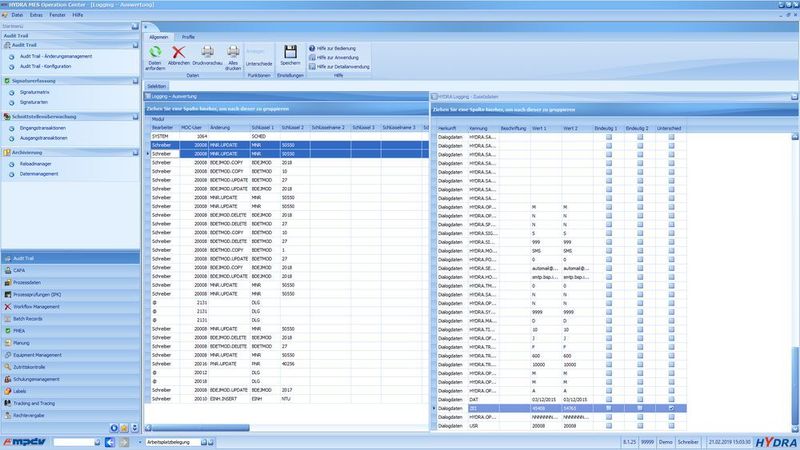Screen dimensions: 800x450
Task: Click the yellow star favorites icon
Action: (124, 428)
